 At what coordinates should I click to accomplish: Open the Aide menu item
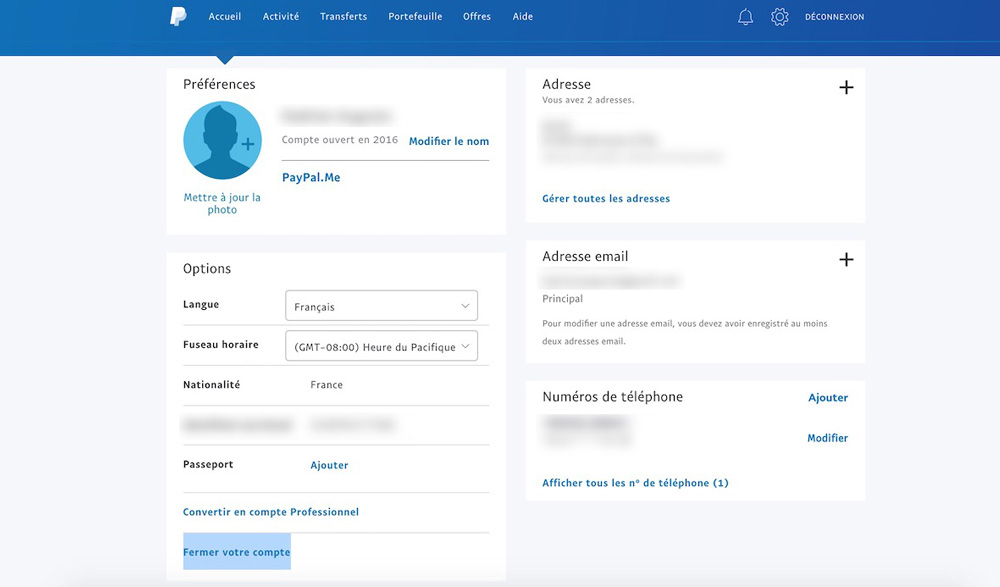(x=523, y=17)
